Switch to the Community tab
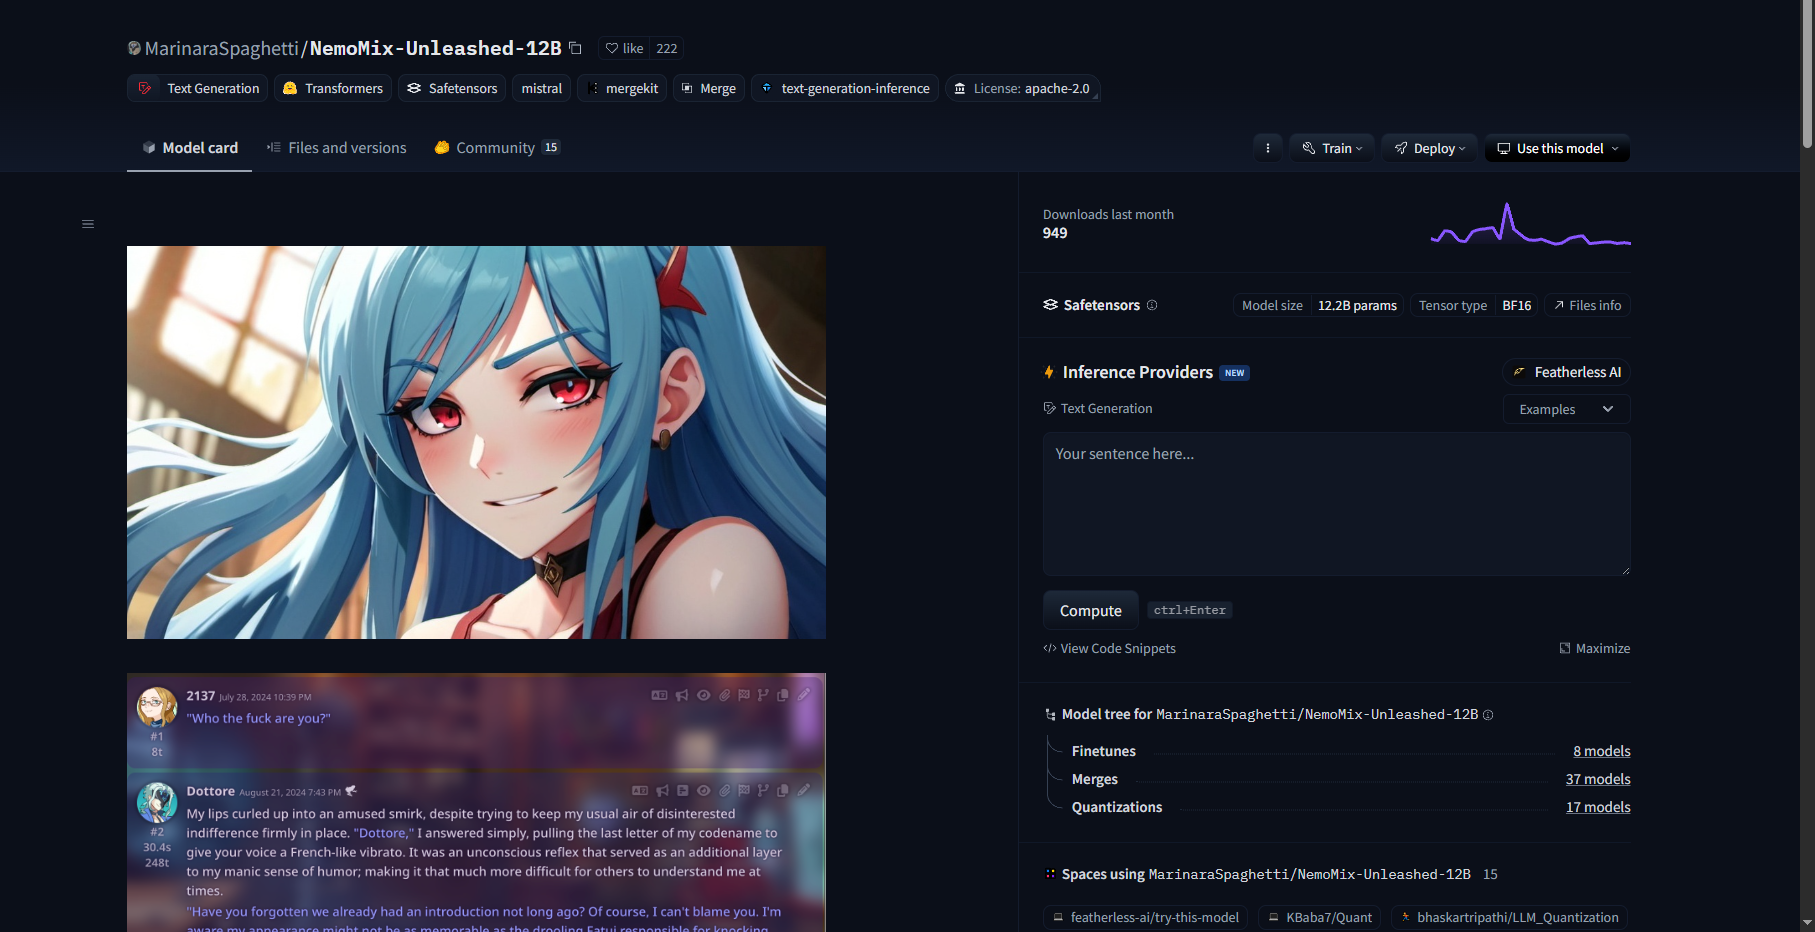The width and height of the screenshot is (1815, 932). [497, 148]
